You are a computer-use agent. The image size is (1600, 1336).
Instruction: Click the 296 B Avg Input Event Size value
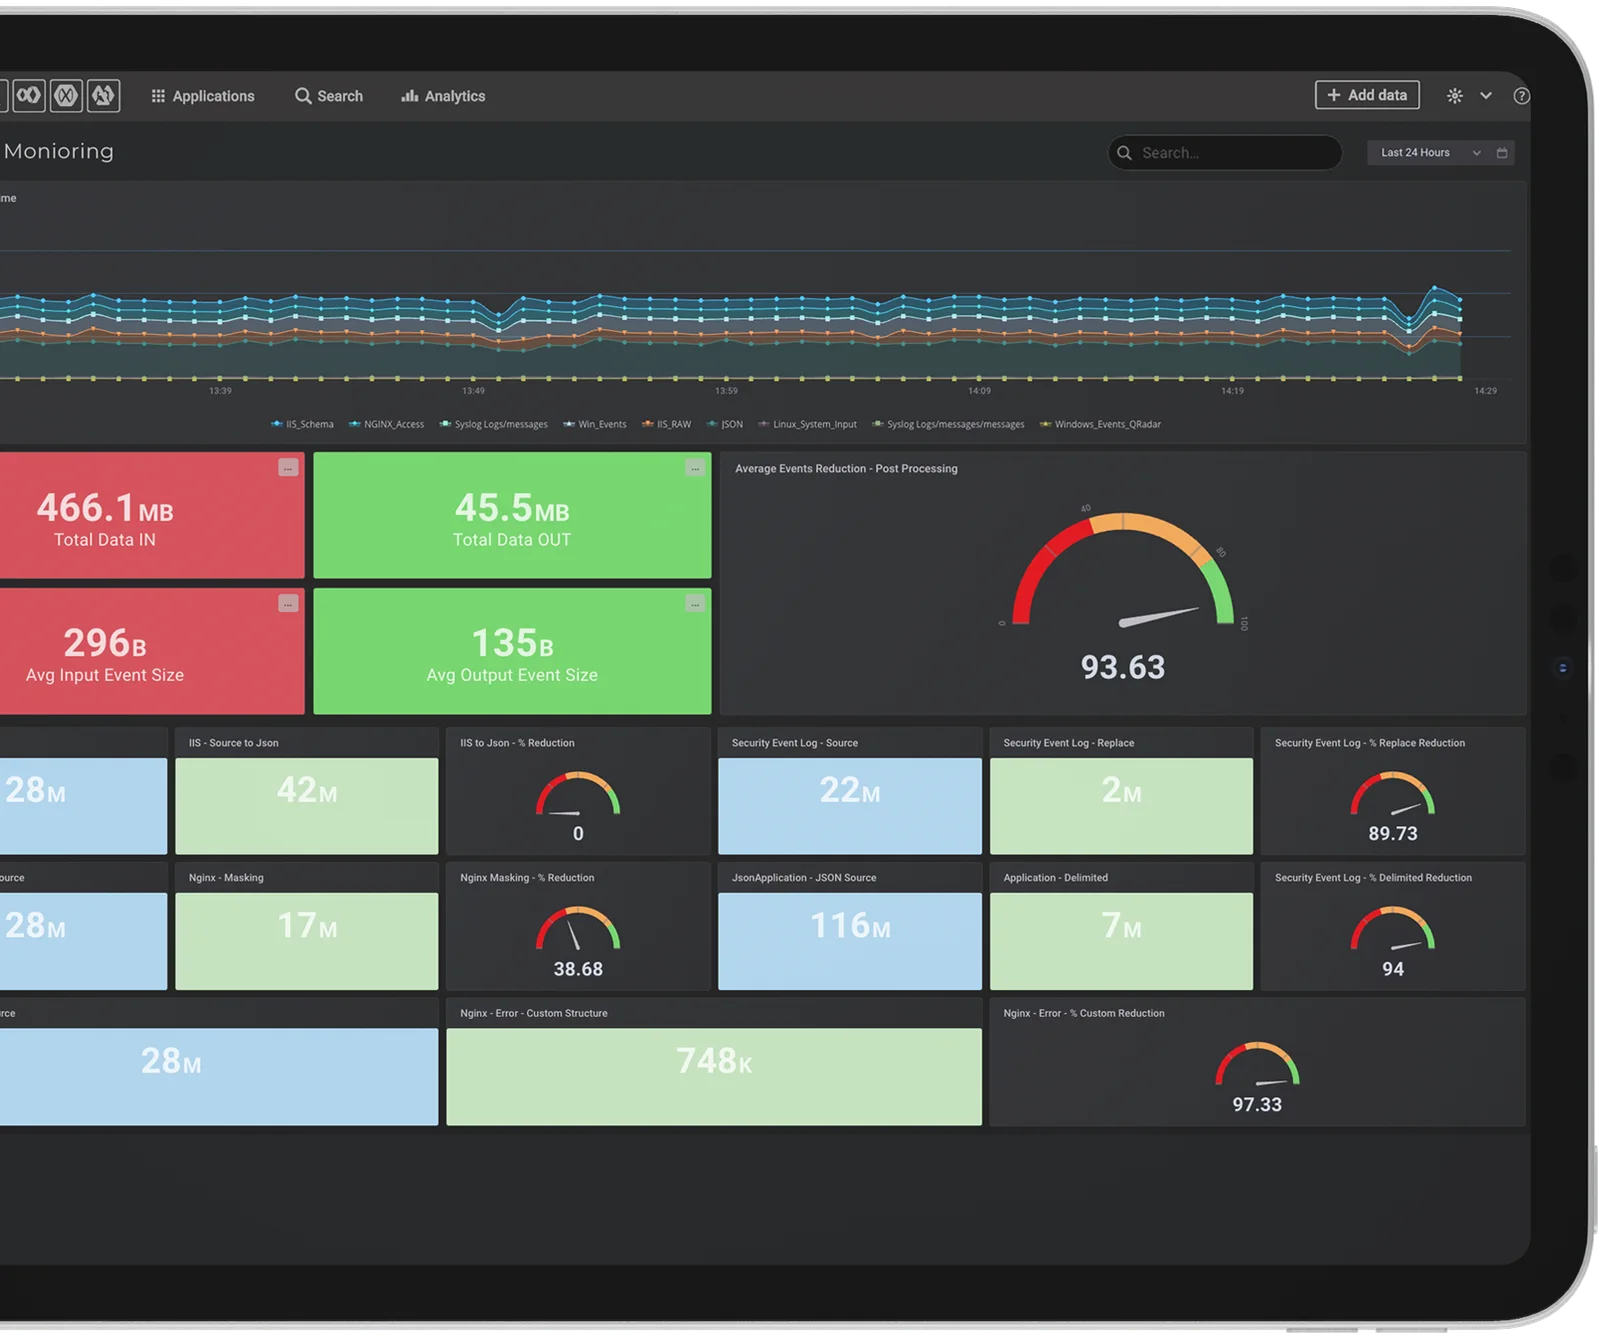tap(105, 643)
